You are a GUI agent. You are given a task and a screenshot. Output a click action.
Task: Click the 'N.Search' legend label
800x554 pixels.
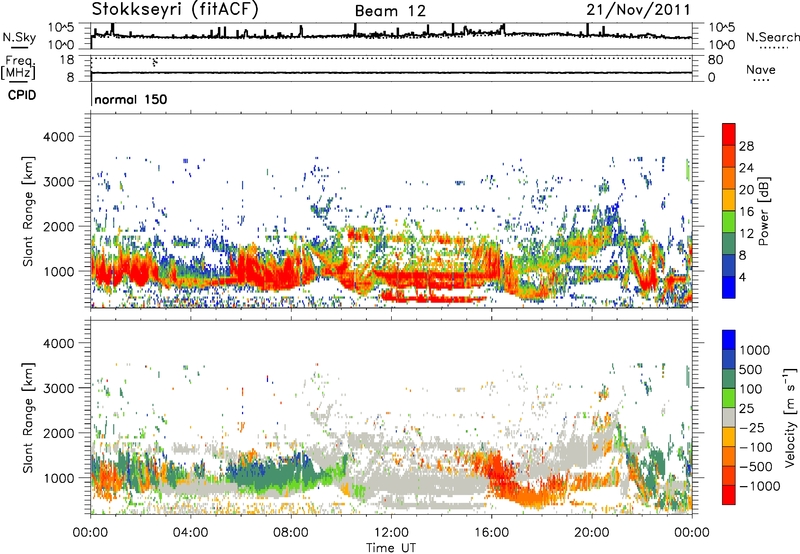pyautogui.click(x=772, y=37)
